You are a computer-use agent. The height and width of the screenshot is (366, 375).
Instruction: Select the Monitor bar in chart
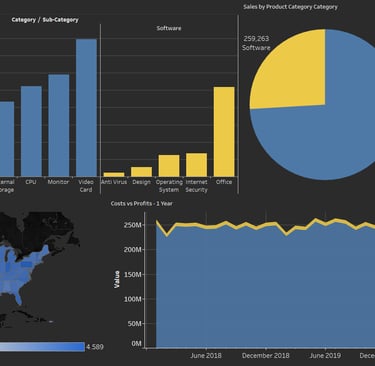coord(59,125)
